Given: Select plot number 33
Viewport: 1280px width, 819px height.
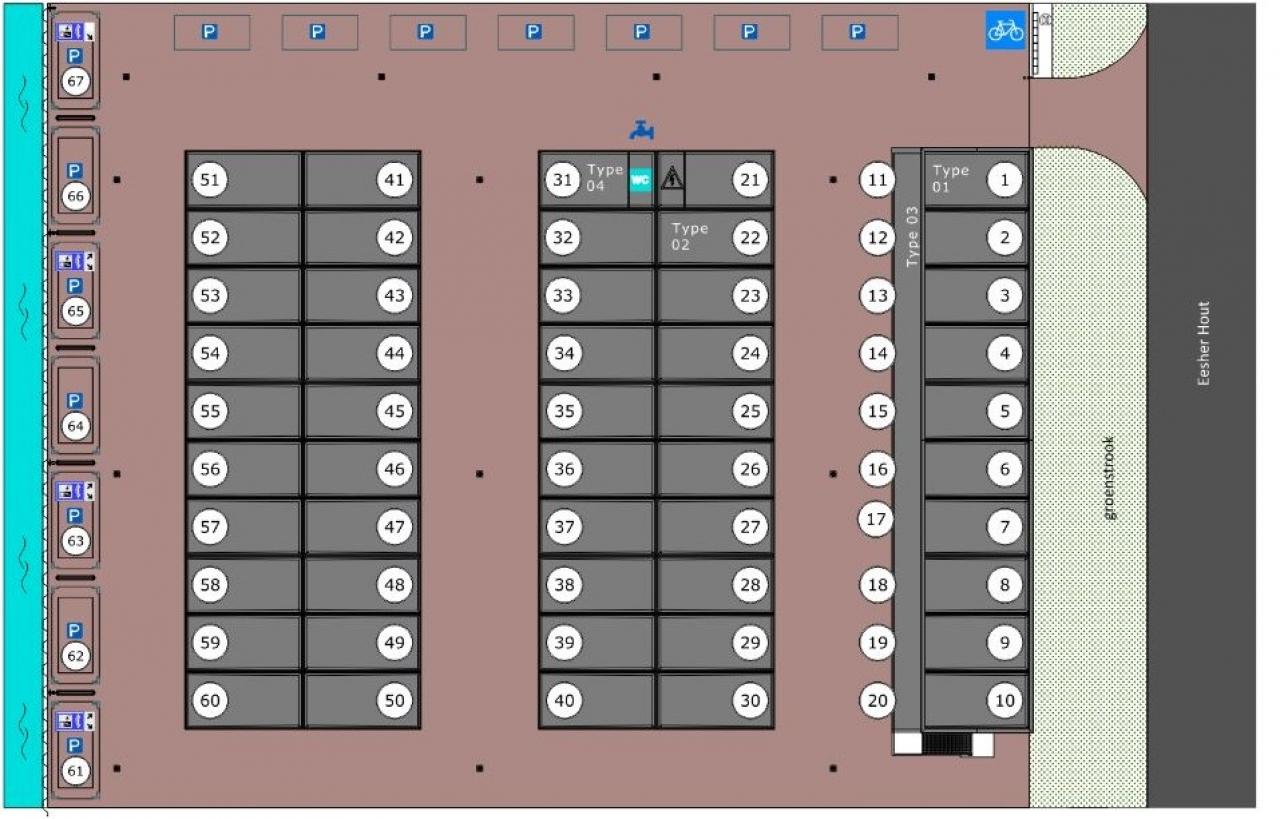Looking at the screenshot, I should pyautogui.click(x=565, y=296).
